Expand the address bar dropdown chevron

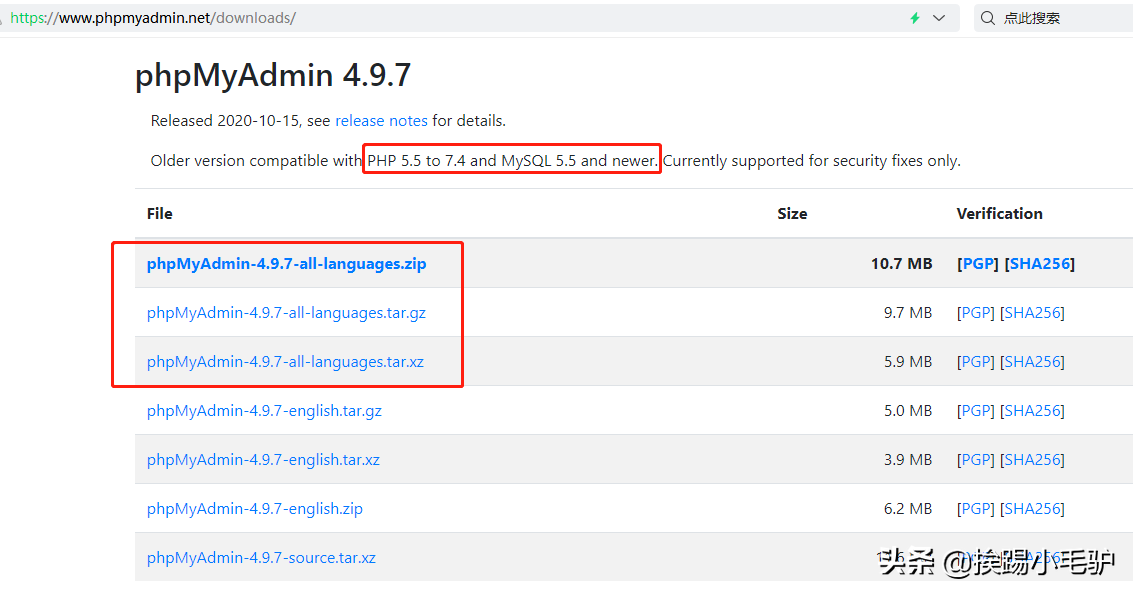pyautogui.click(x=939, y=18)
